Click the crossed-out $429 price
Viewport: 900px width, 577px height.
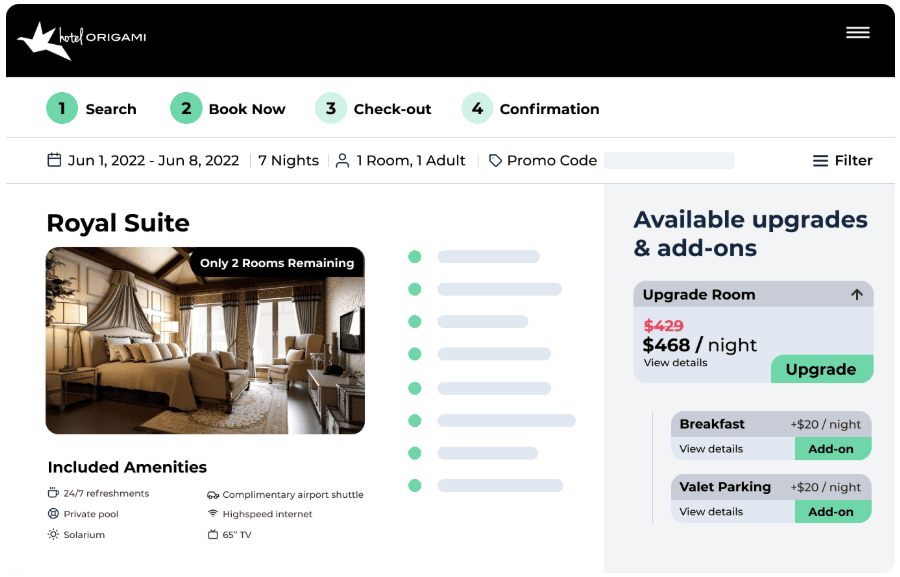(664, 326)
